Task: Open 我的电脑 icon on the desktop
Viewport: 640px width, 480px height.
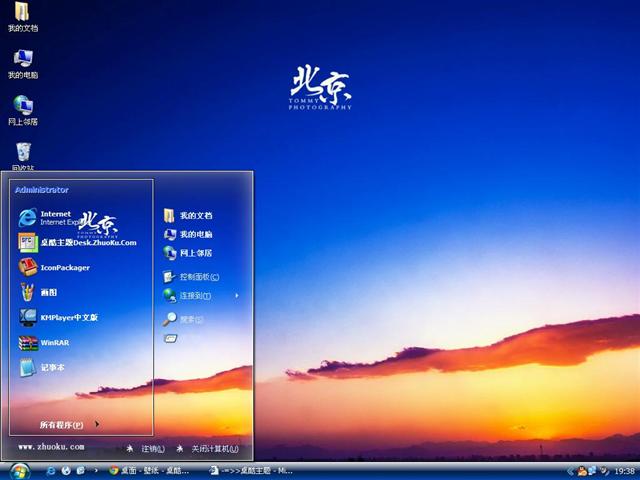Action: (23, 64)
